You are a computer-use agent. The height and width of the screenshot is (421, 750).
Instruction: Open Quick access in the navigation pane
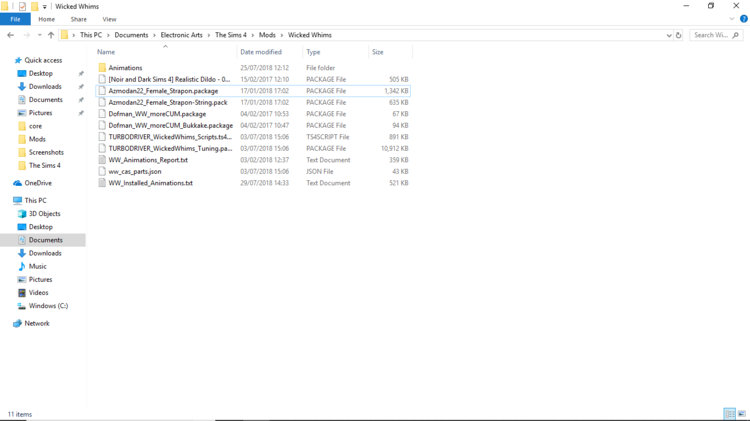[x=43, y=60]
